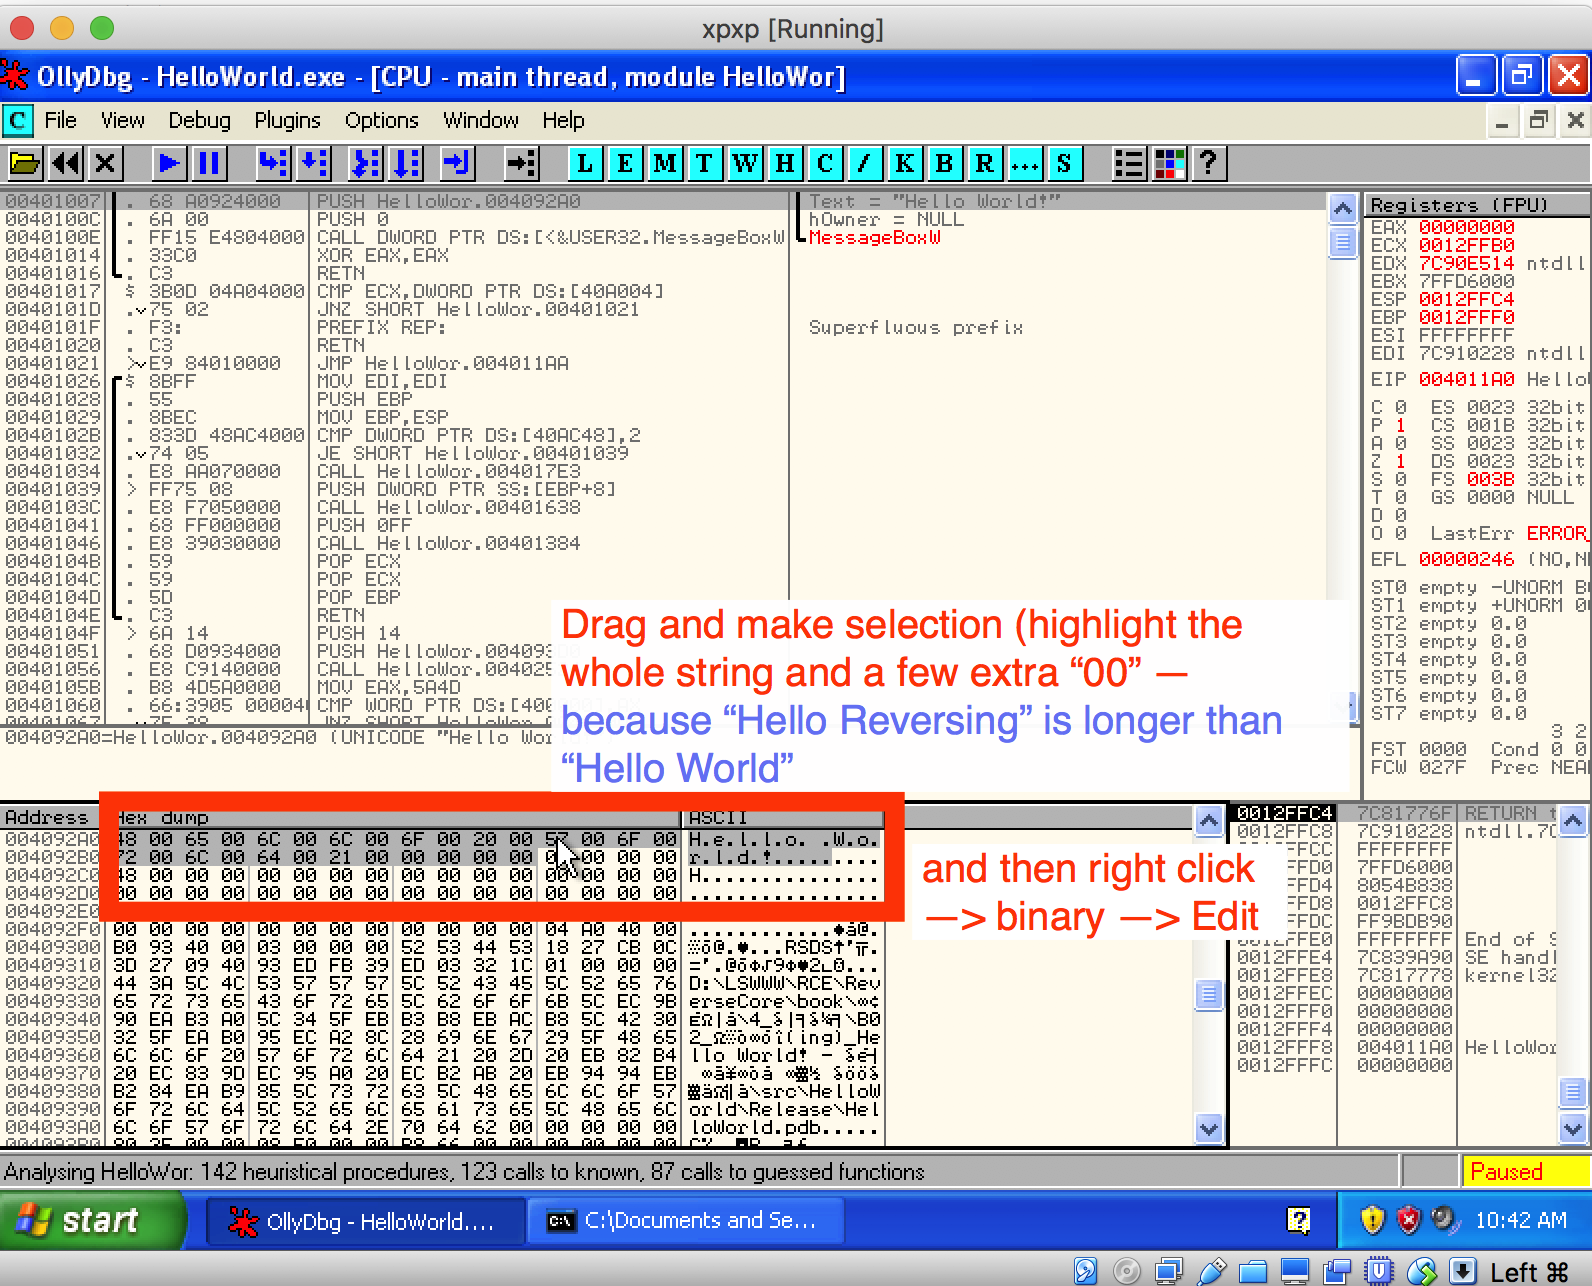Select stack address 0012FFC4 row
The image size is (1592, 1286).
(1393, 813)
